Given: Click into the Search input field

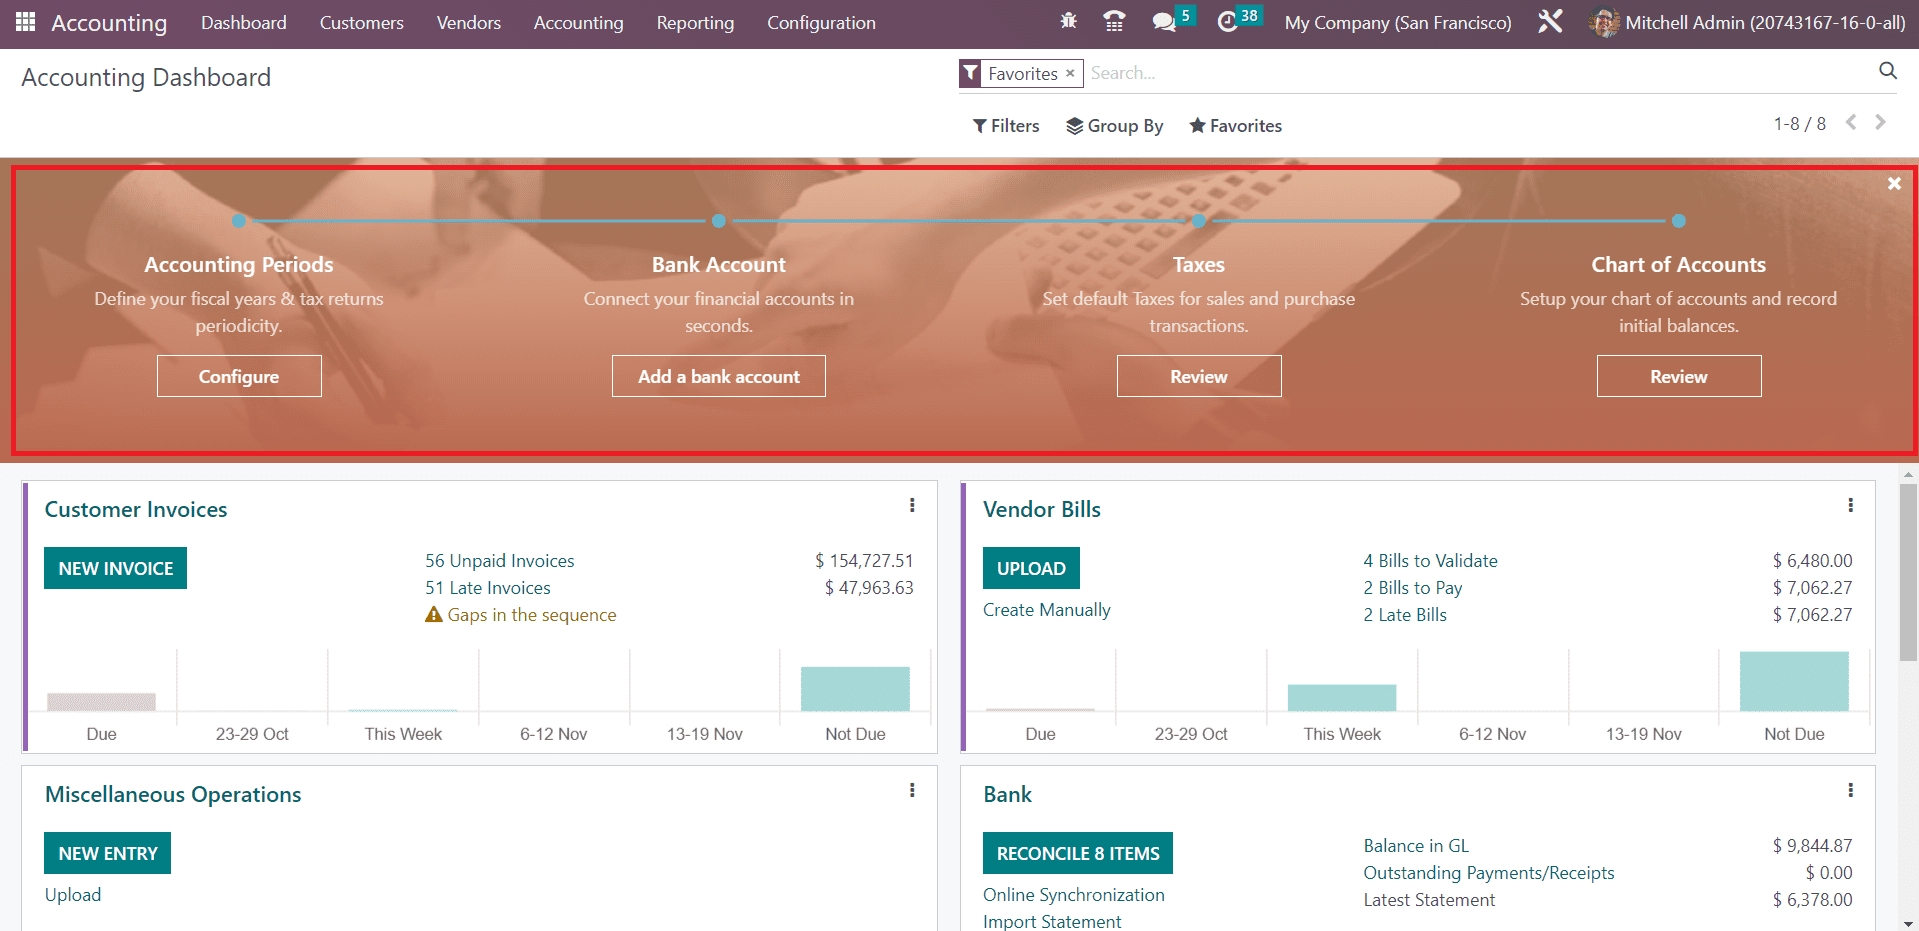Looking at the screenshot, I should tap(1470, 73).
